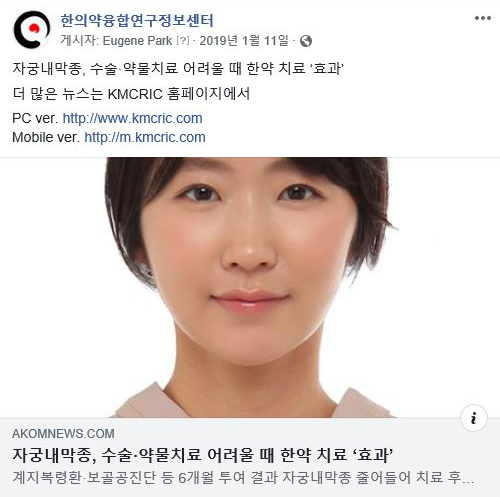
Task: Open the 한의약융합연구정보센터 page name link
Action: pos(137,21)
